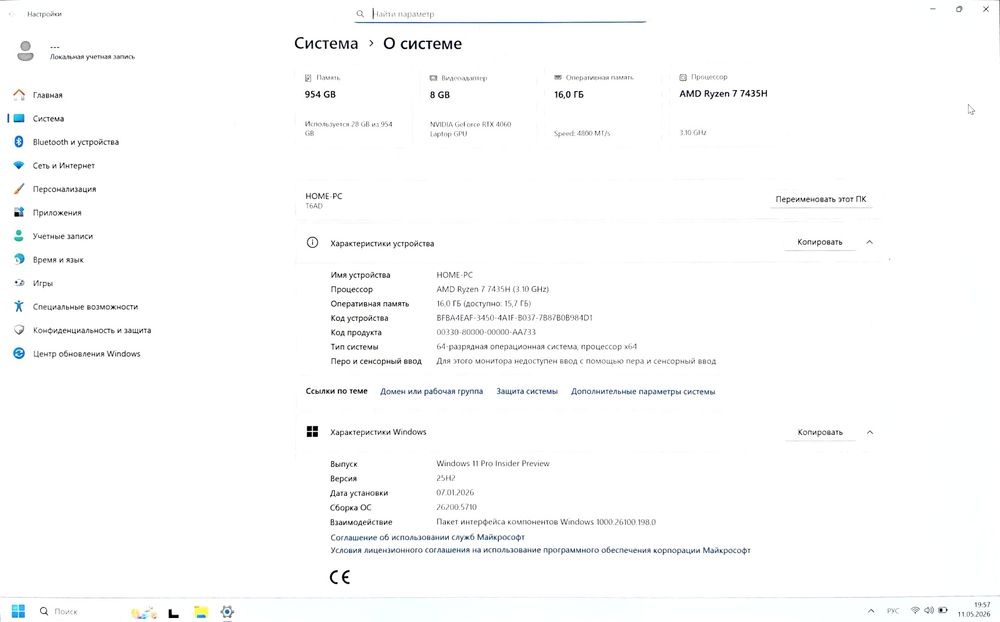Open the clock and date 11.05.2026
Image resolution: width=1000 pixels, height=622 pixels.
[x=974, y=609]
